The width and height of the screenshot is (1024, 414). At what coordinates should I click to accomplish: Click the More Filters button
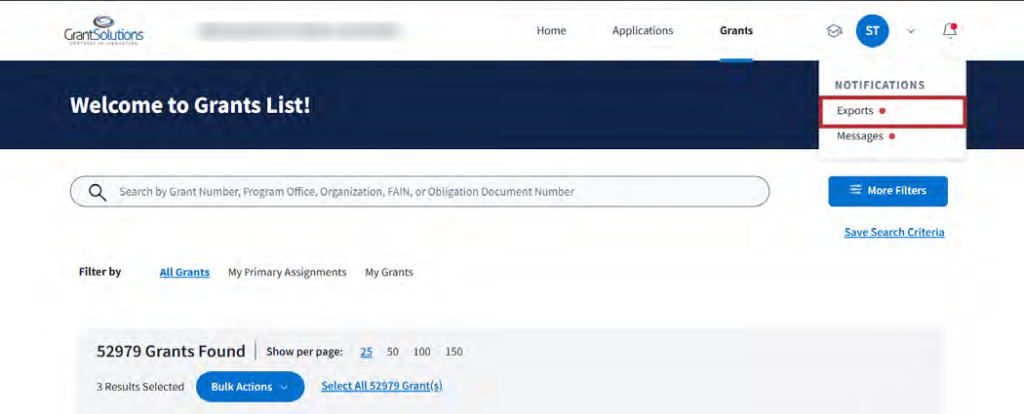[887, 191]
